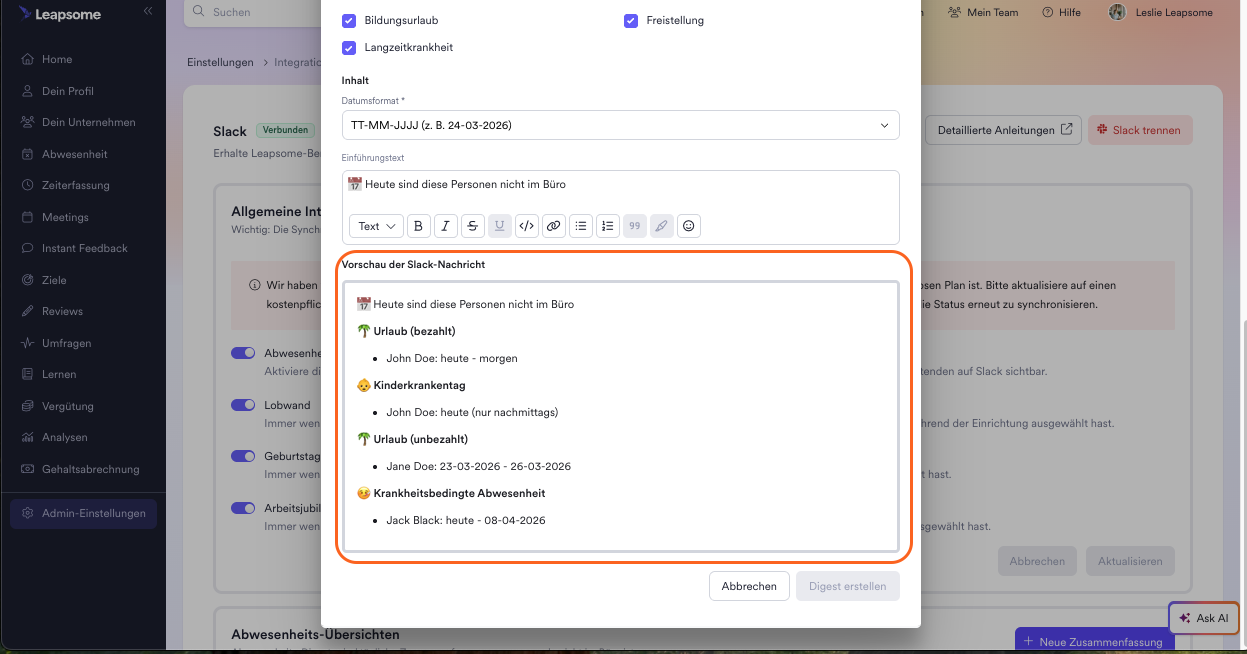
Task: Open the Ask AI assistant
Action: (x=1204, y=618)
